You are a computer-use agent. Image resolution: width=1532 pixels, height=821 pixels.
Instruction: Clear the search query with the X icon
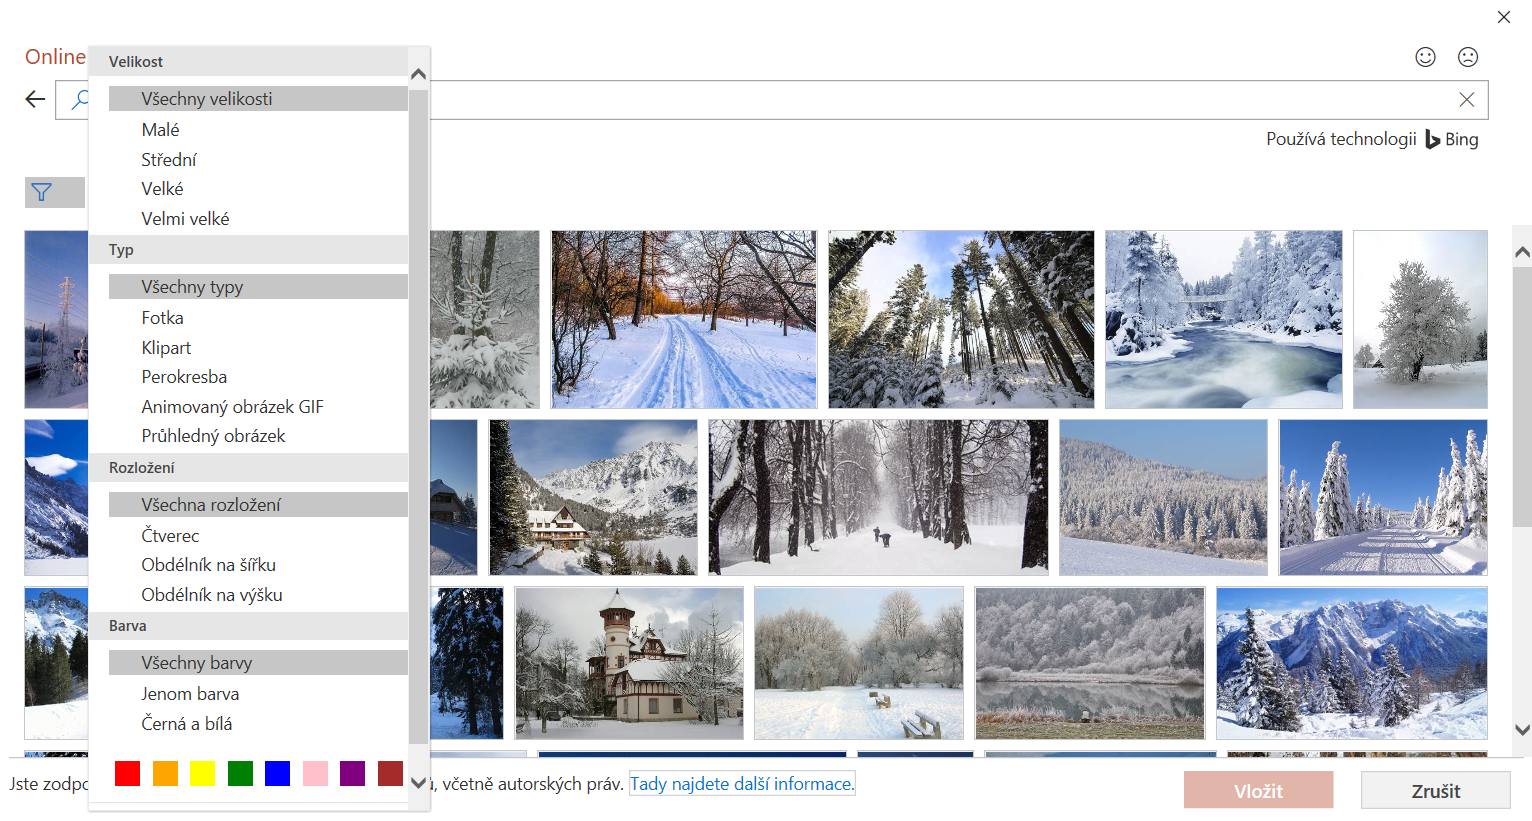[x=1466, y=99]
